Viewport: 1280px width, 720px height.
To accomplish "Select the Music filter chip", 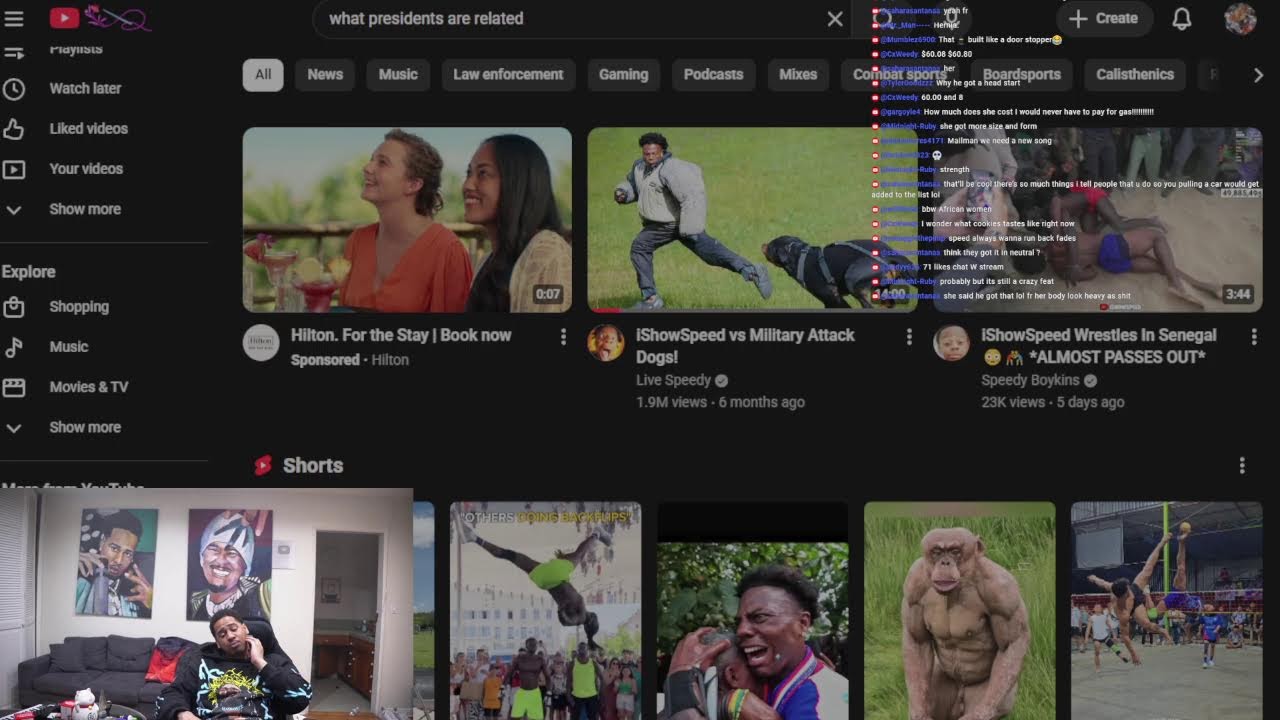I will coord(398,74).
